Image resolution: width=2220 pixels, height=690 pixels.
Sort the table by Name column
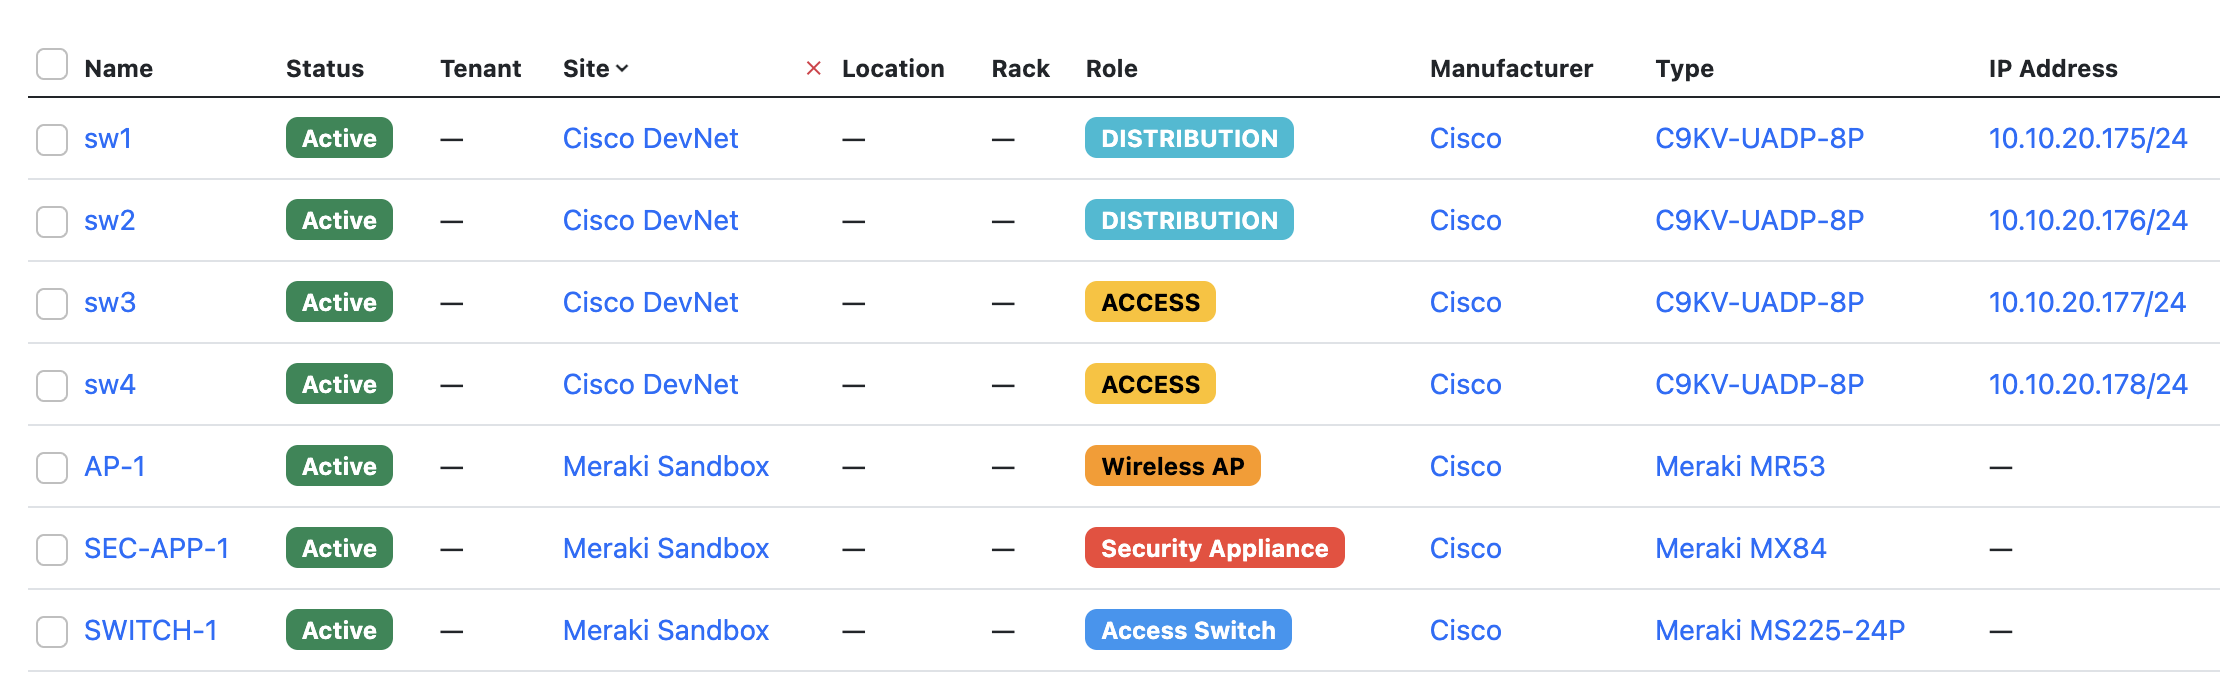click(118, 68)
